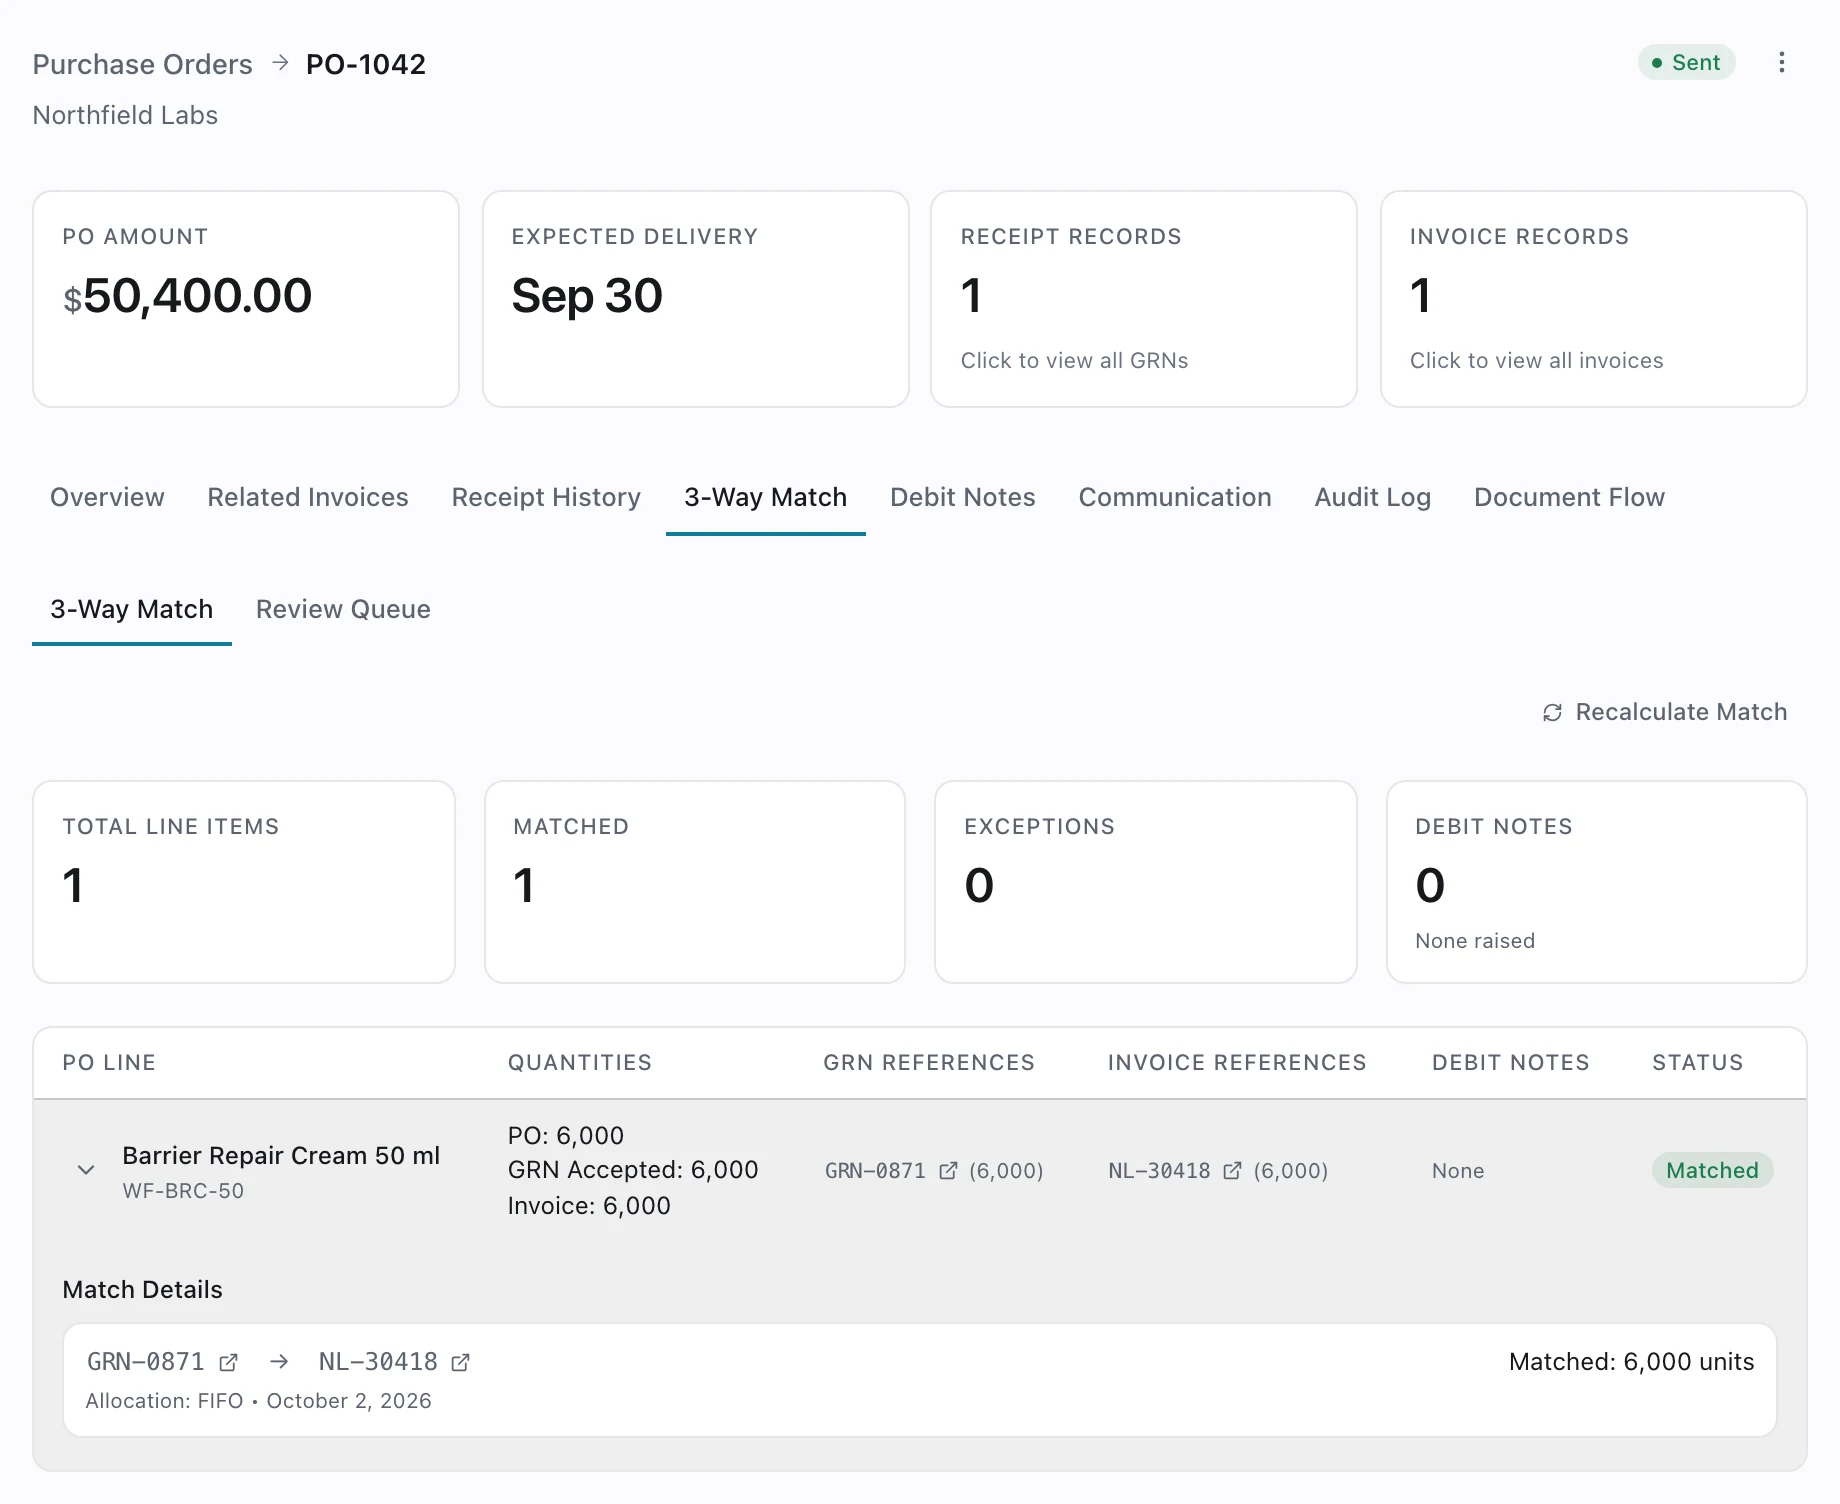The width and height of the screenshot is (1840, 1504).
Task: Click NL-30418 text in Match Details
Action: tap(378, 1362)
